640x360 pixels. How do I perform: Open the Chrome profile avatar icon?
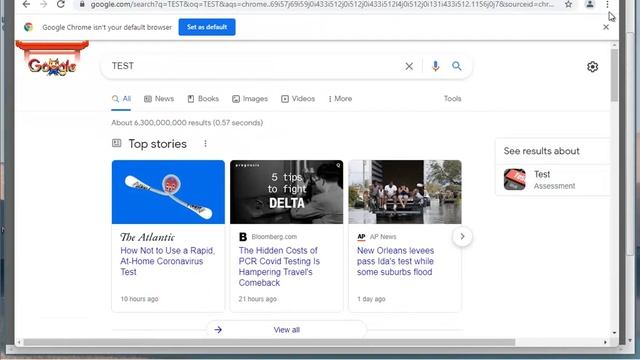coord(590,4)
